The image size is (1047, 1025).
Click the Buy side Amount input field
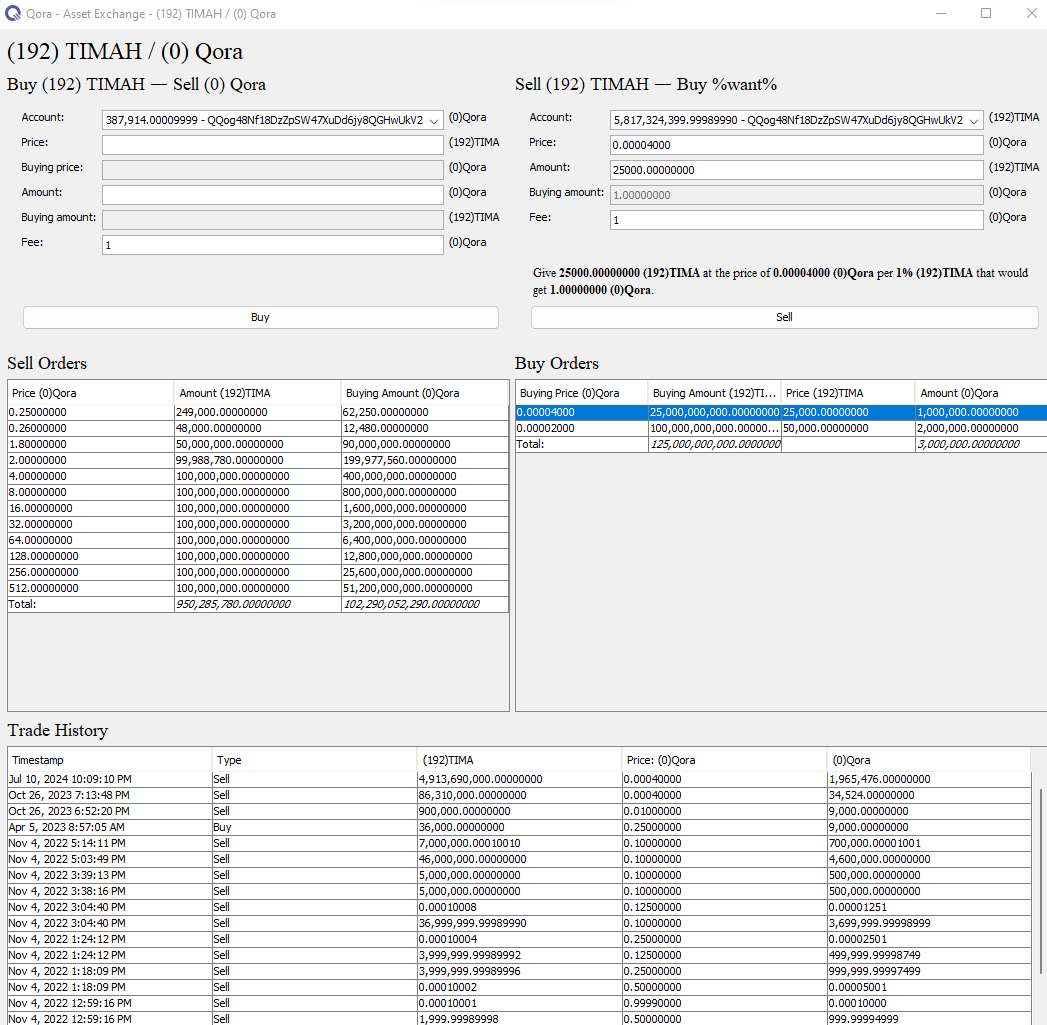click(272, 195)
